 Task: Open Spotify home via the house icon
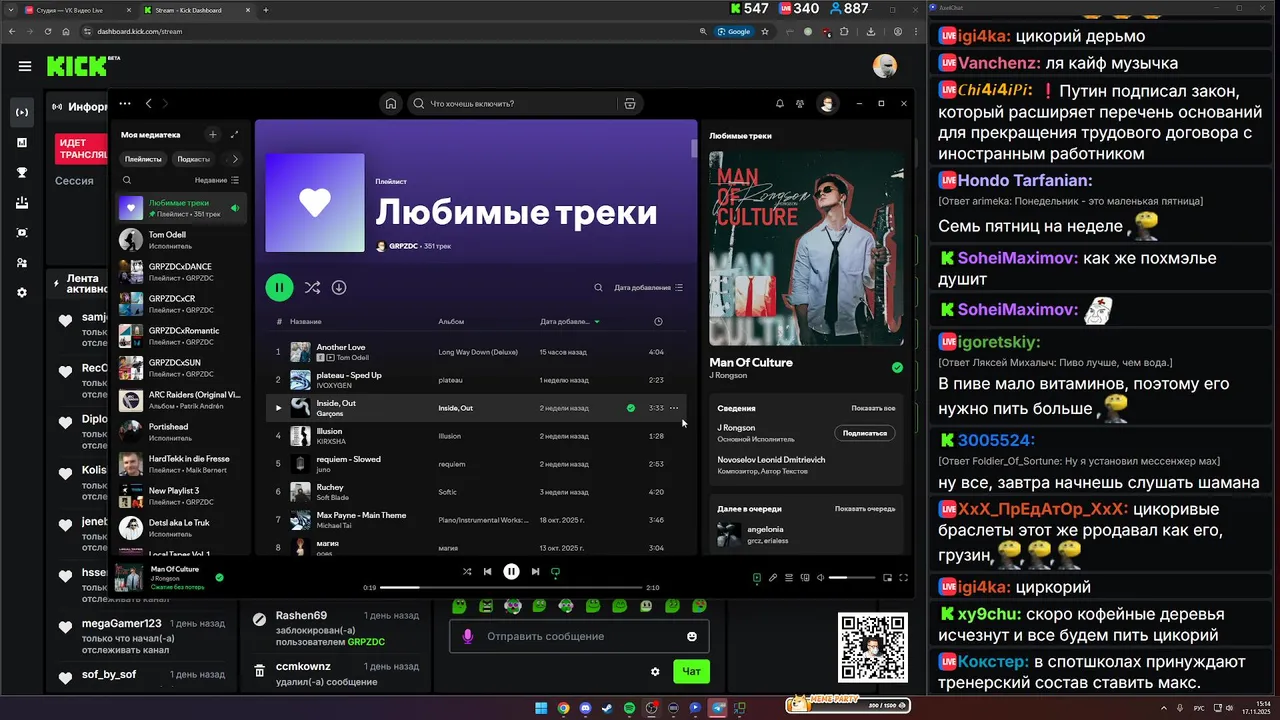click(391, 103)
